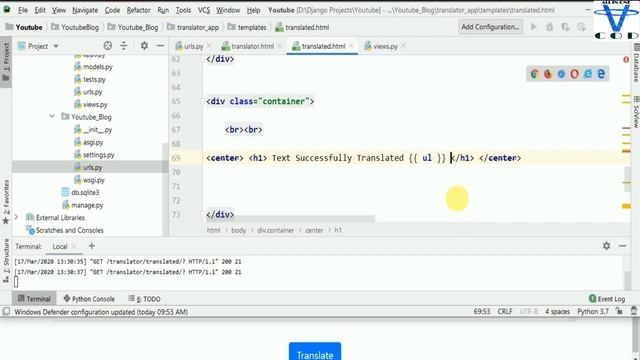The height and width of the screenshot is (360, 640).
Task: Open the Database tool window
Action: [636, 64]
